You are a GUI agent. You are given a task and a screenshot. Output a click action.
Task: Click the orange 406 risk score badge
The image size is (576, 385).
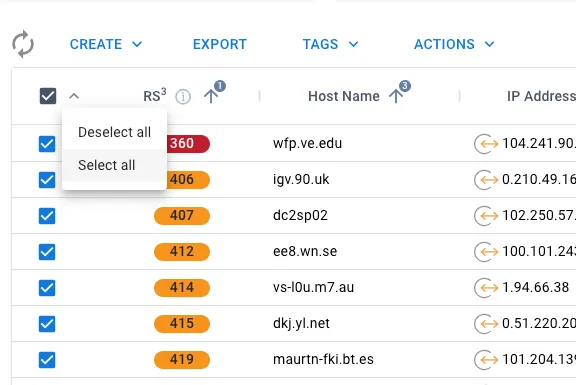[x=188, y=180]
